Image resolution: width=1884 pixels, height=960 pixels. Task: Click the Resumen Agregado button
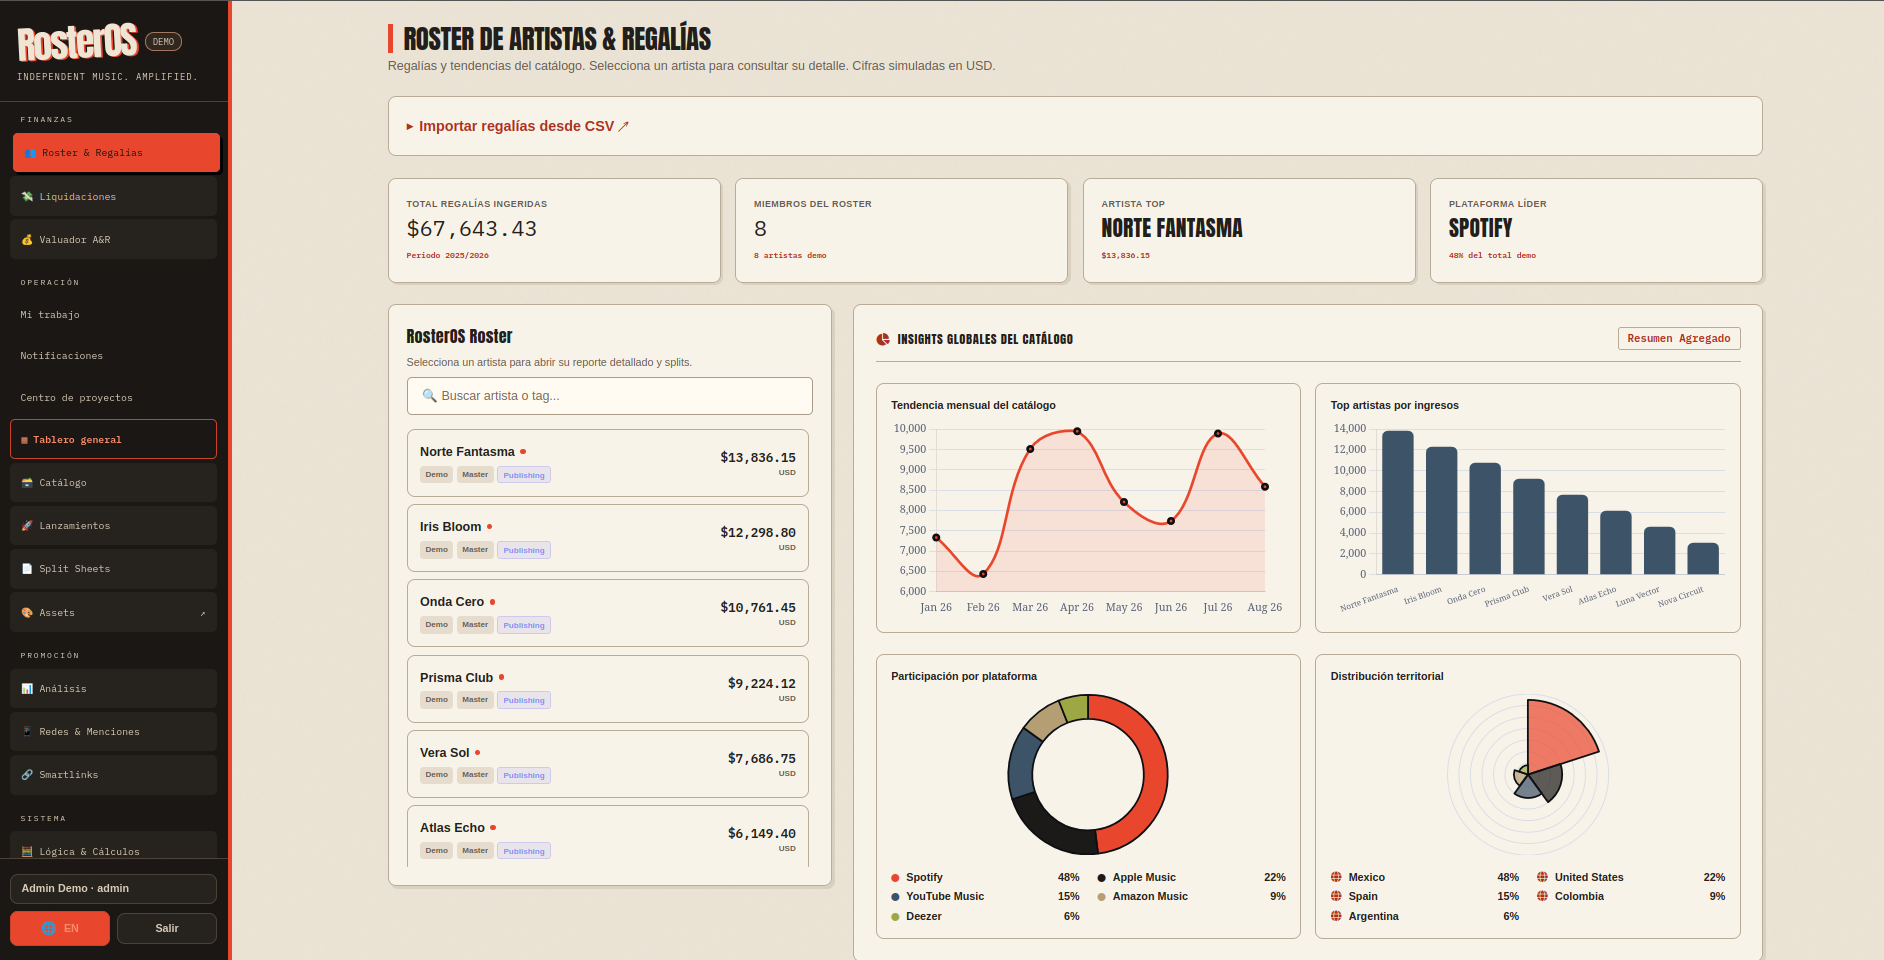point(1679,339)
